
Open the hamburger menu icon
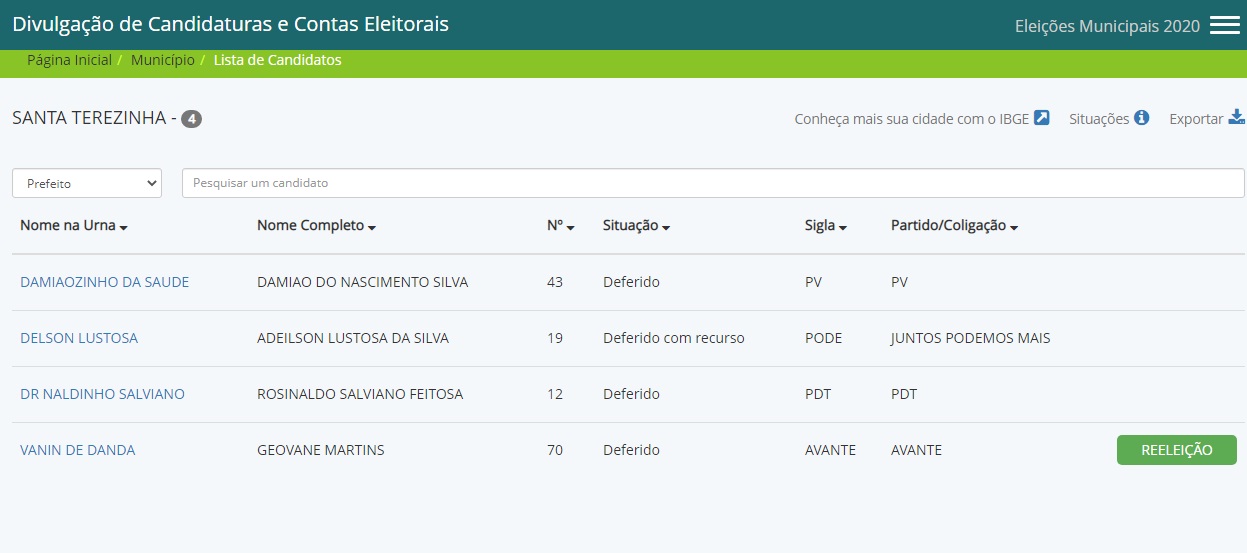(1224, 26)
